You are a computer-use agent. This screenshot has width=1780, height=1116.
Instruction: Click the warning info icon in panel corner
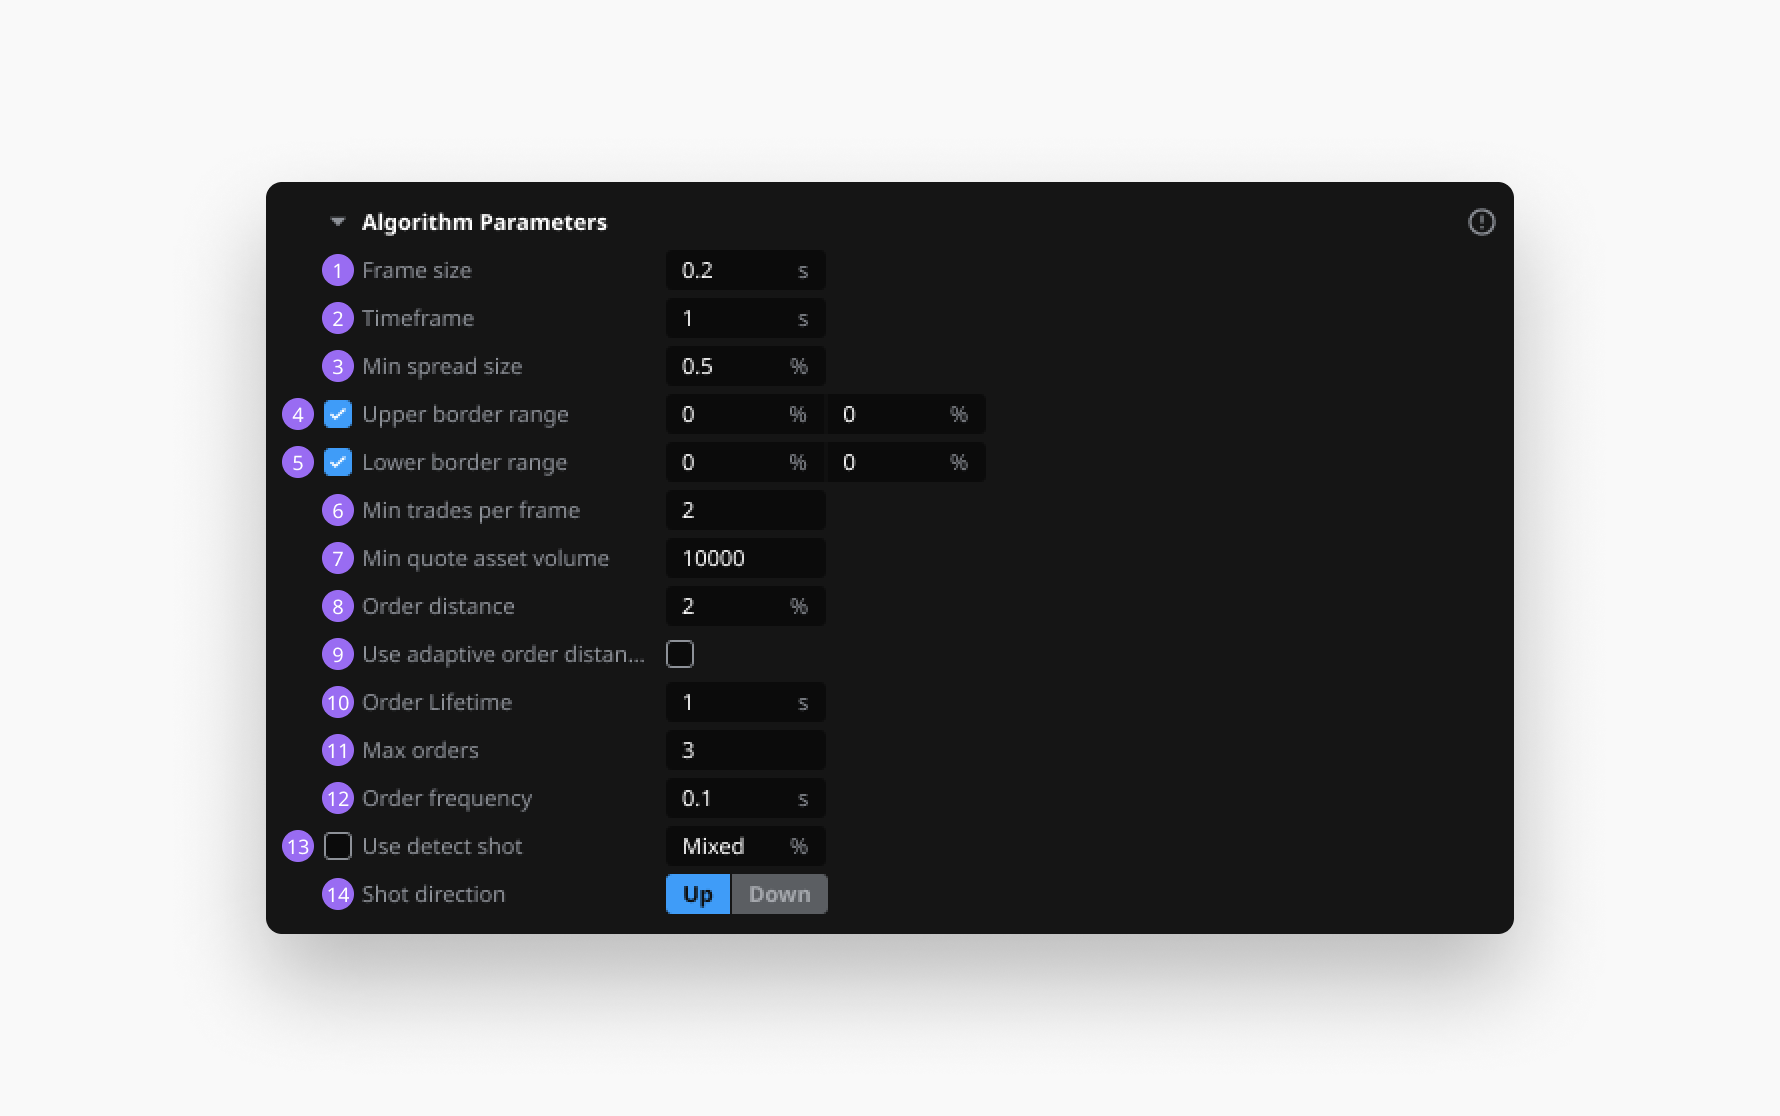point(1481,222)
